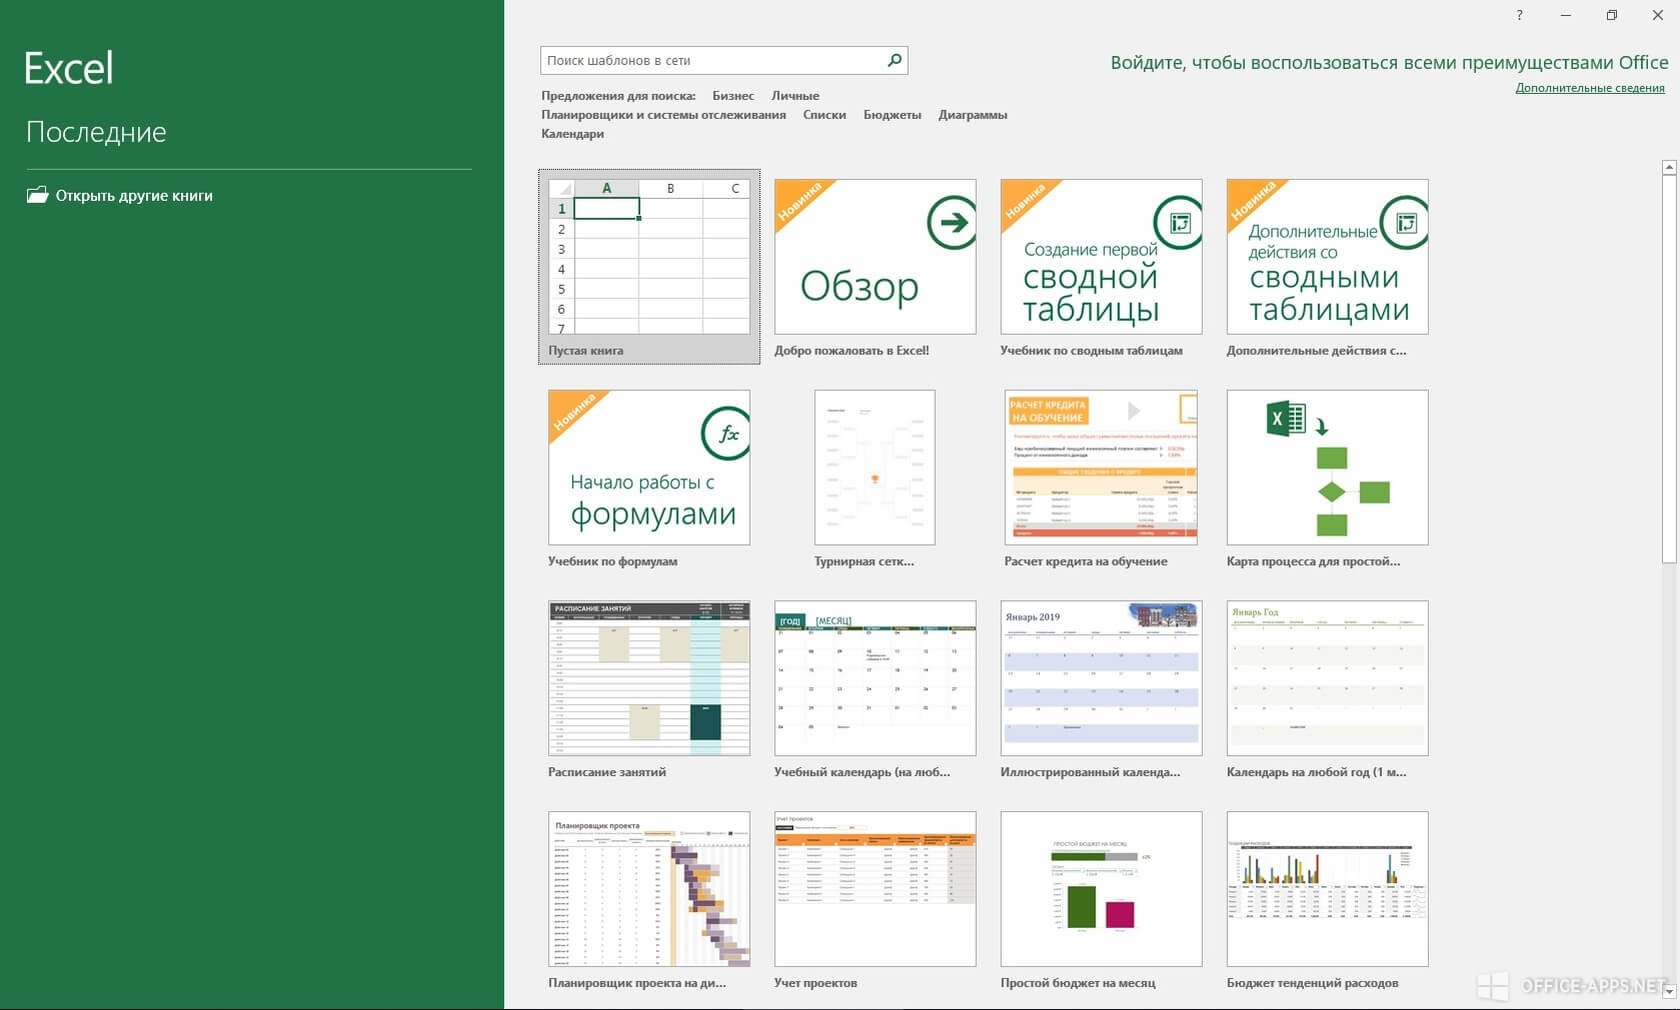
Task: Select the Календари search suggestion
Action: coord(572,134)
